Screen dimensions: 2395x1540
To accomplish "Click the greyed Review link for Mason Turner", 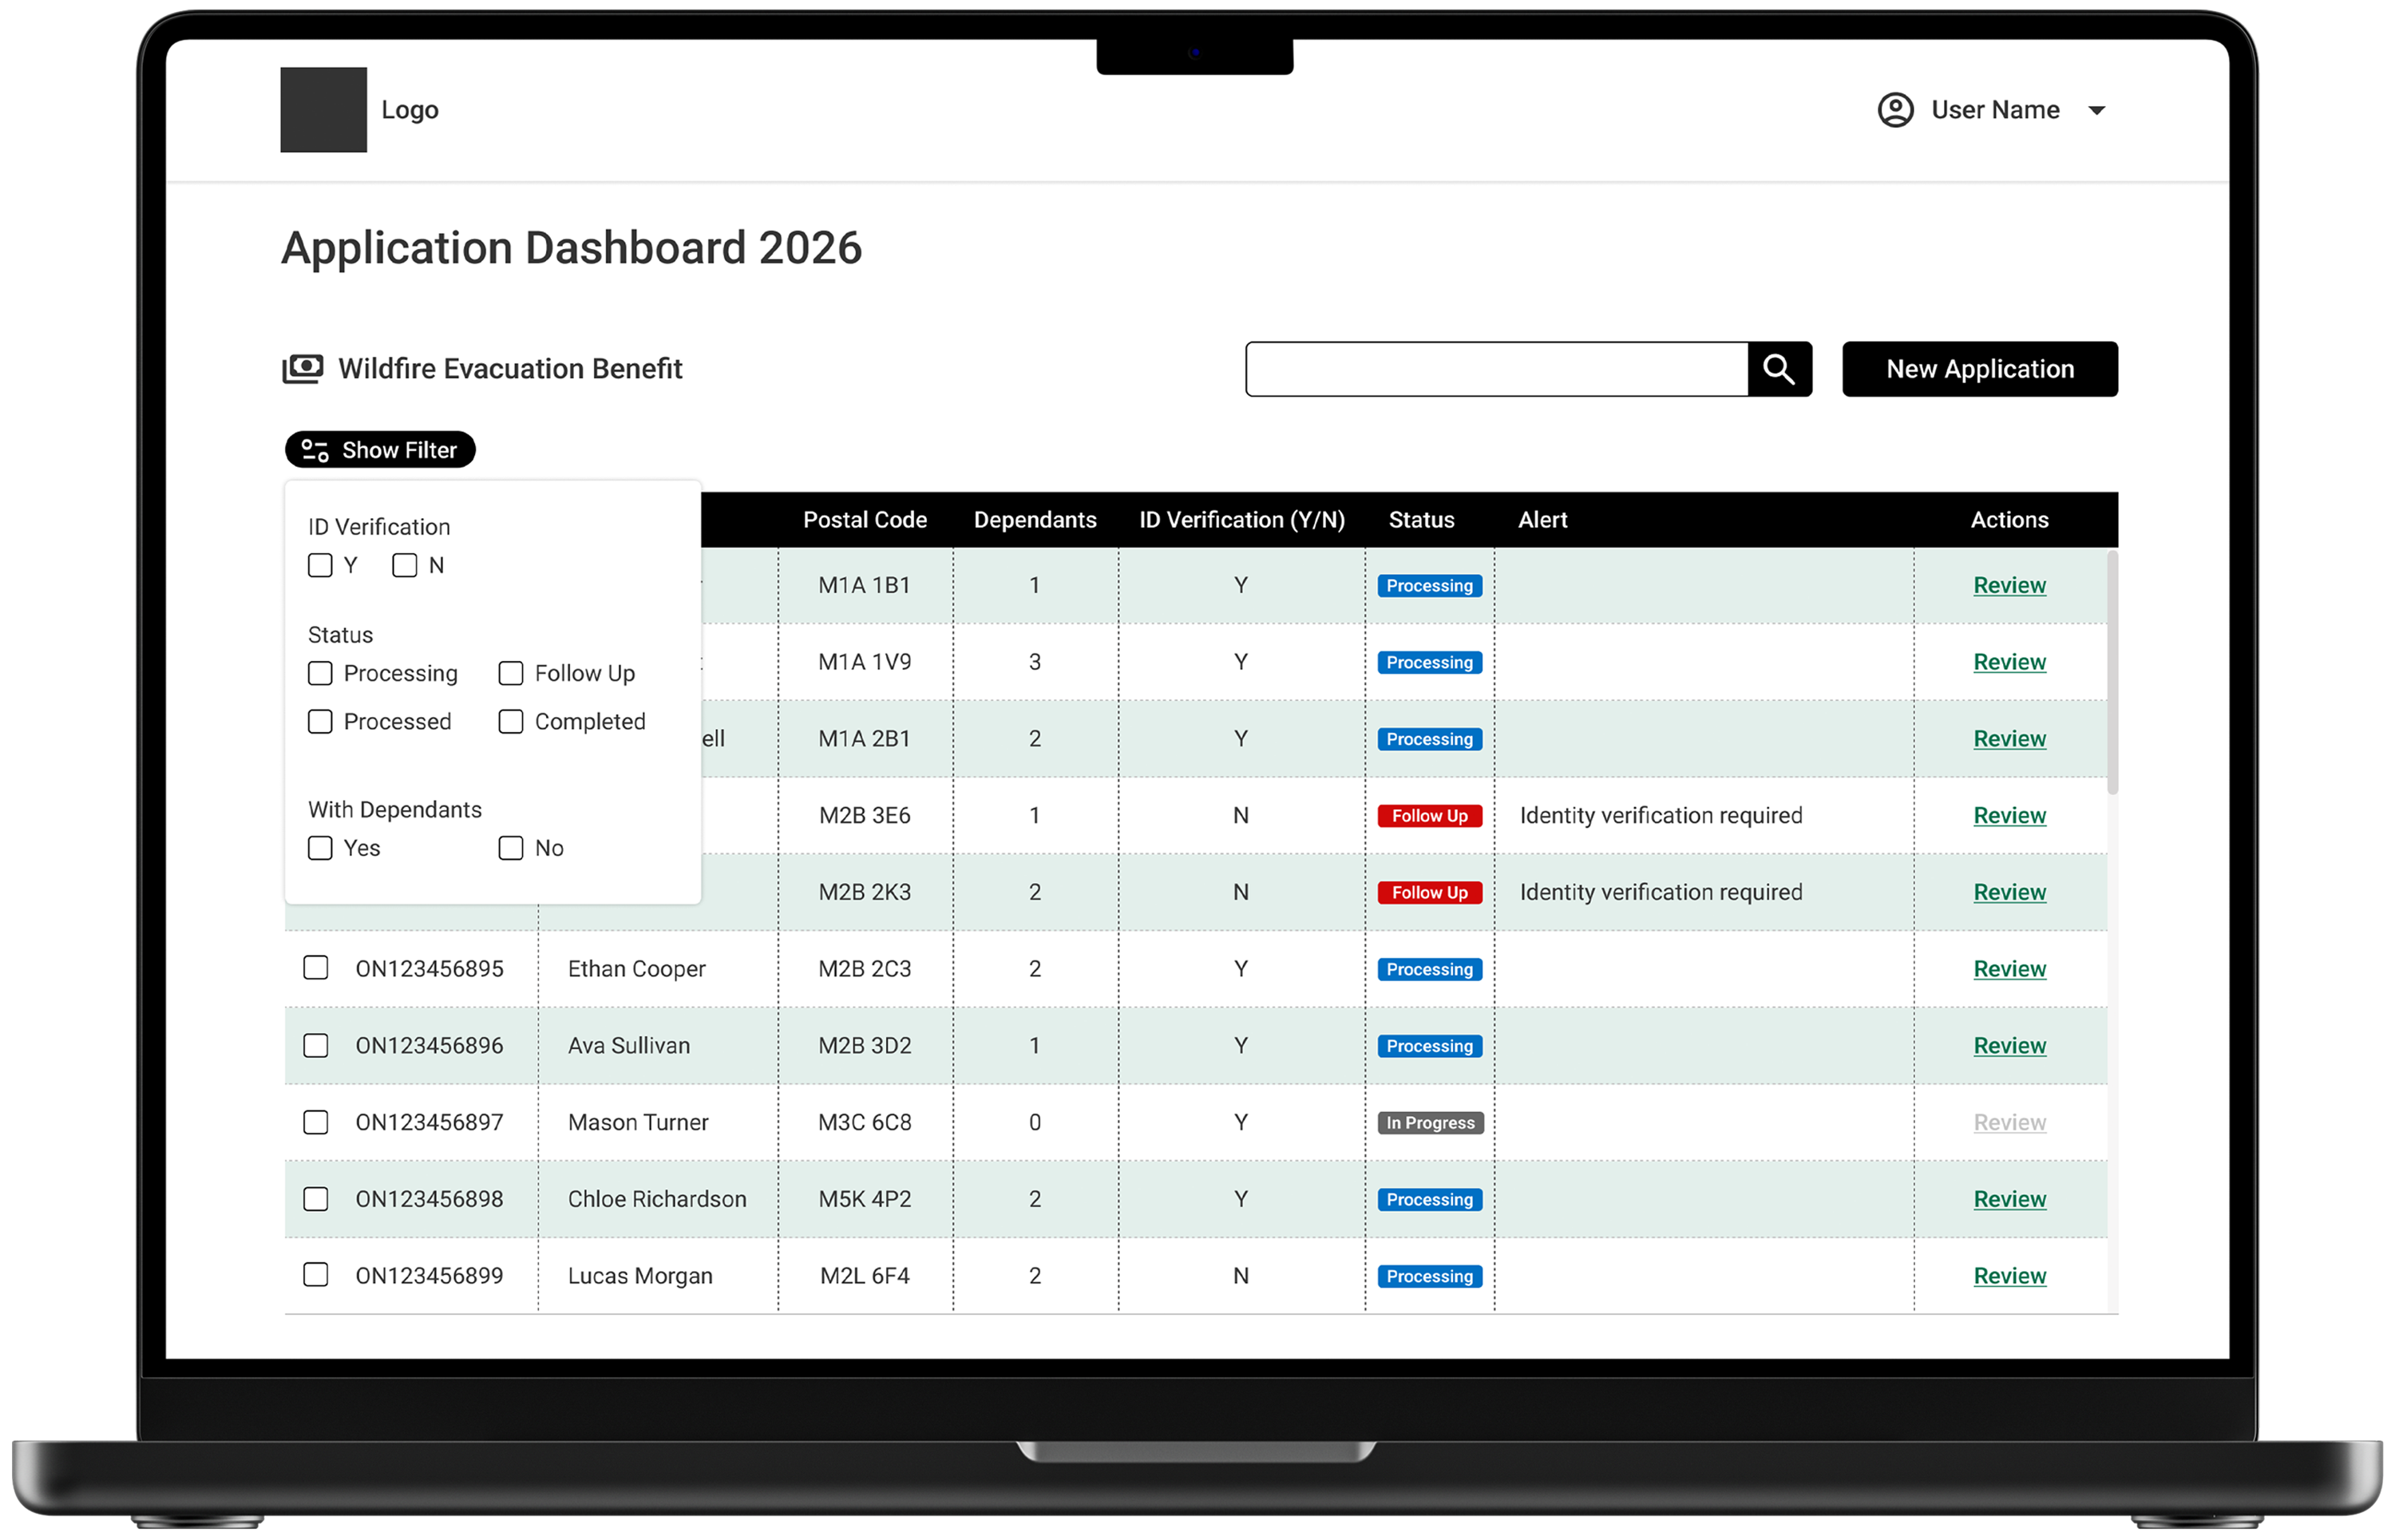I will [x=2010, y=1122].
